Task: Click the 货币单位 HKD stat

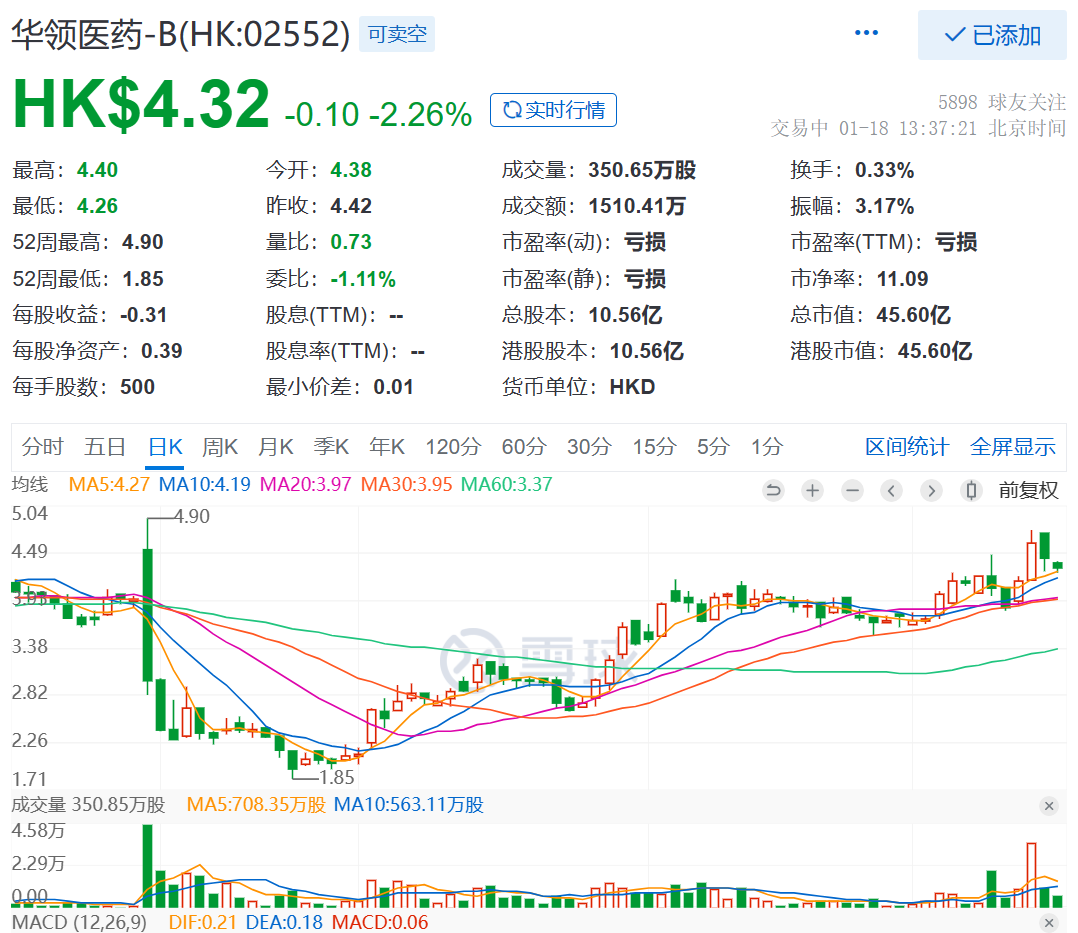Action: tap(578, 387)
